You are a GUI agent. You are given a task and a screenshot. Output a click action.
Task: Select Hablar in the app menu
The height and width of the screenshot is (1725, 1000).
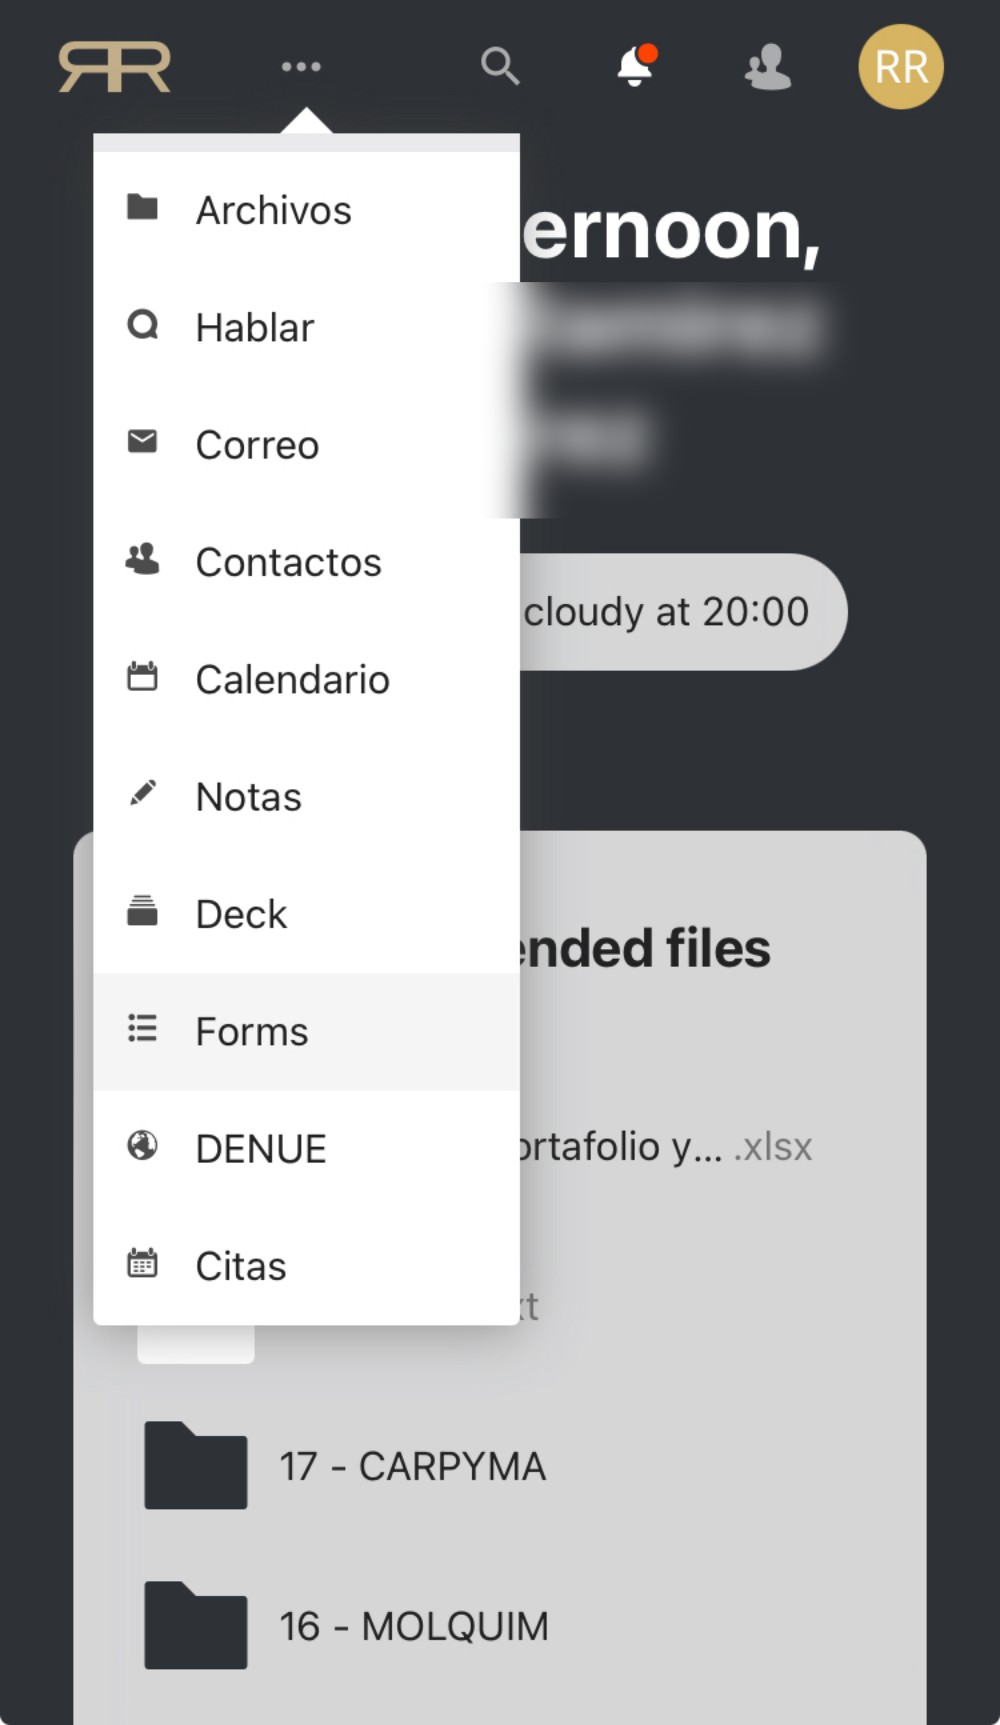tap(255, 328)
